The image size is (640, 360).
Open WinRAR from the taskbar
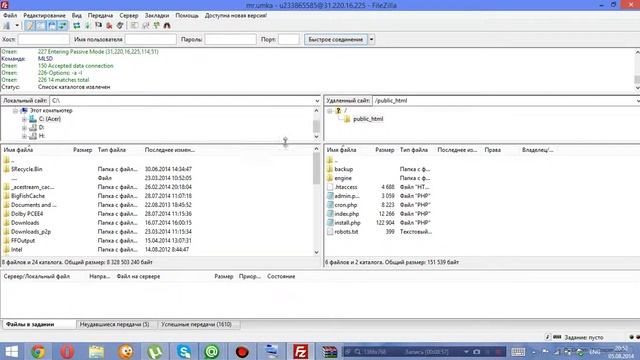(329, 351)
